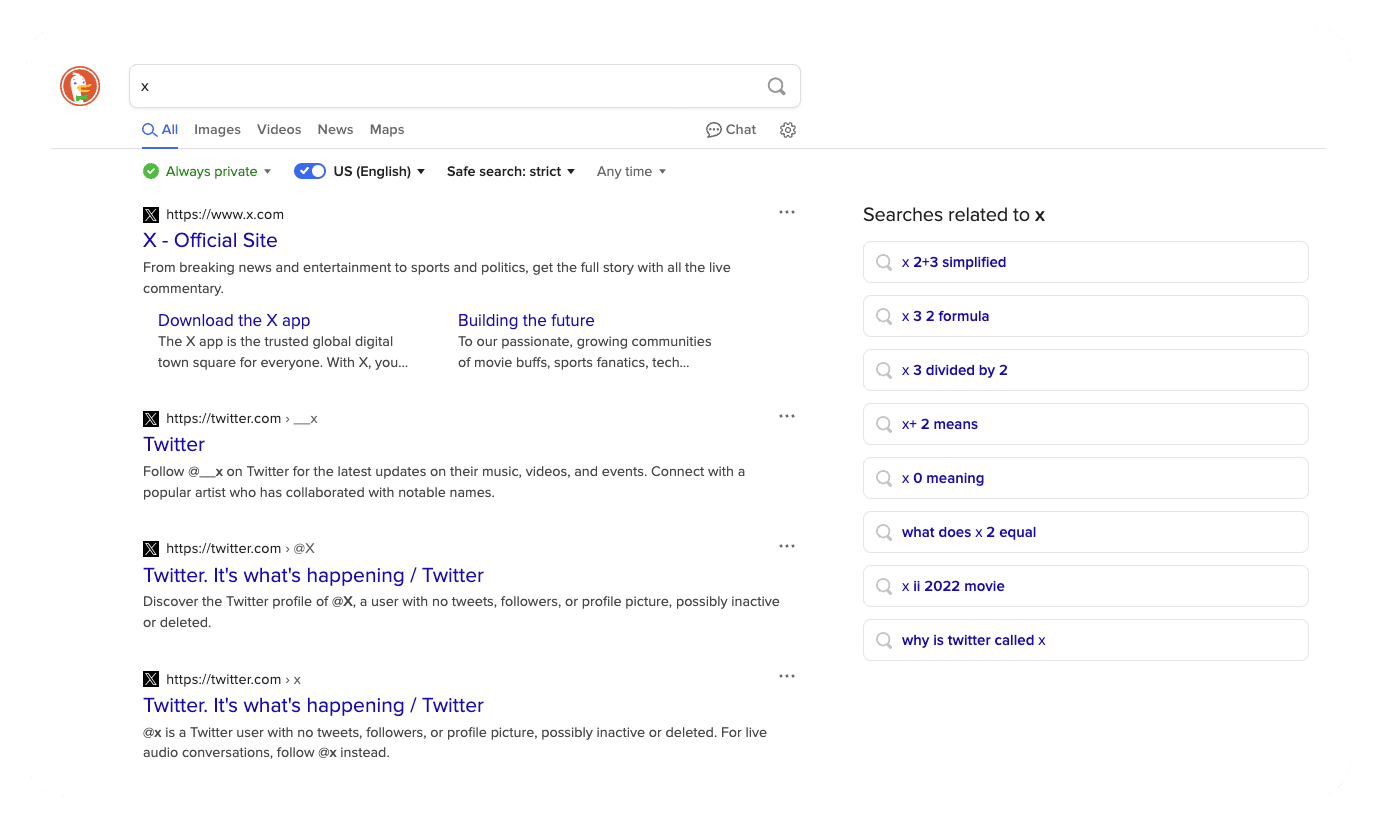The image size is (1377, 823).
Task: Click the https://twitter.com › __x URL text
Action: (242, 418)
